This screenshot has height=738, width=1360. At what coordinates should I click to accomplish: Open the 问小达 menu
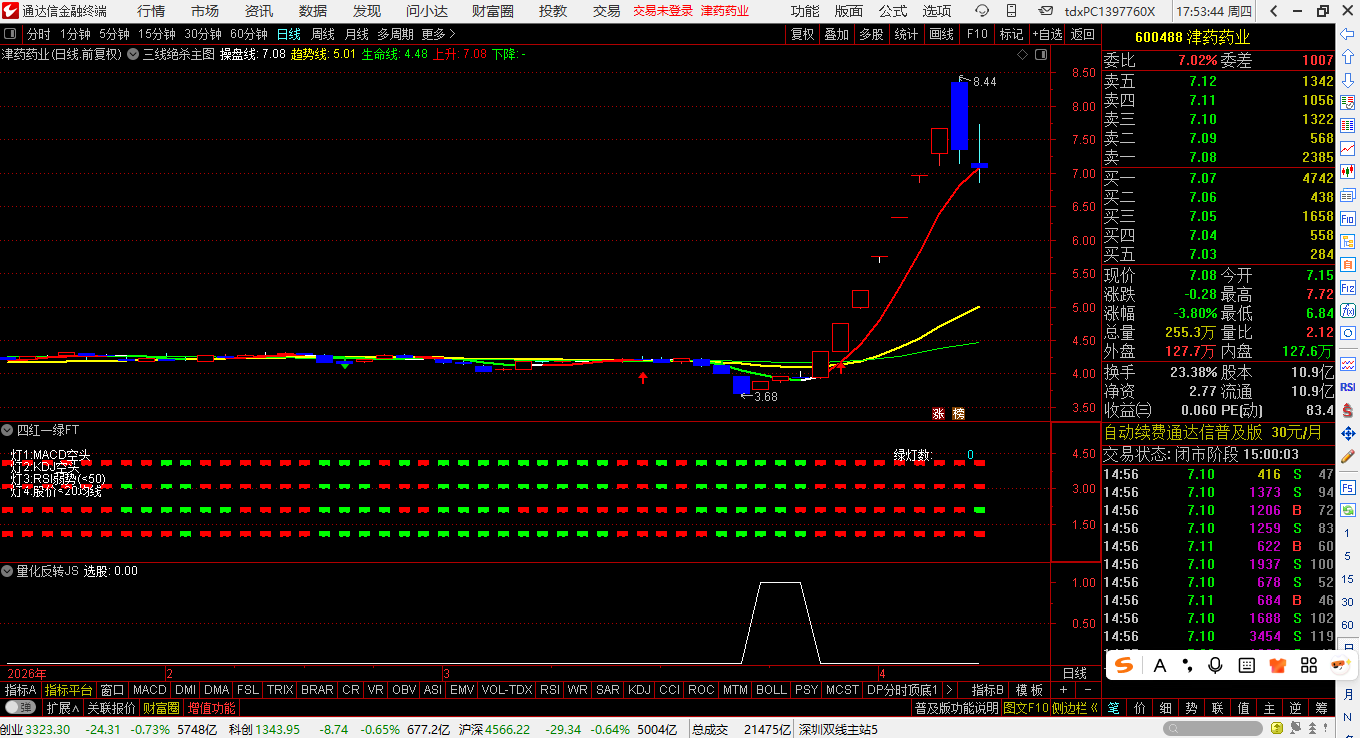click(427, 11)
